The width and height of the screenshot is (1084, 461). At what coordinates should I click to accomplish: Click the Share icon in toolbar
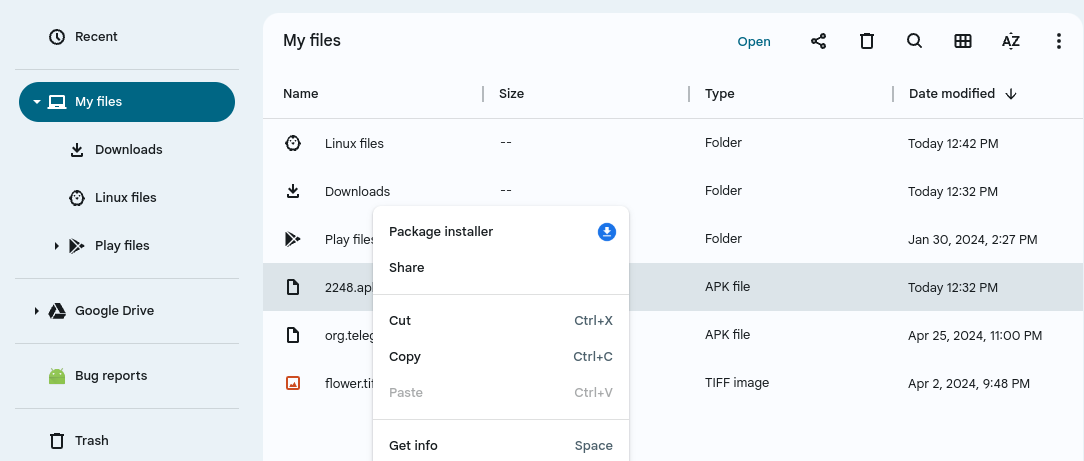coord(819,41)
